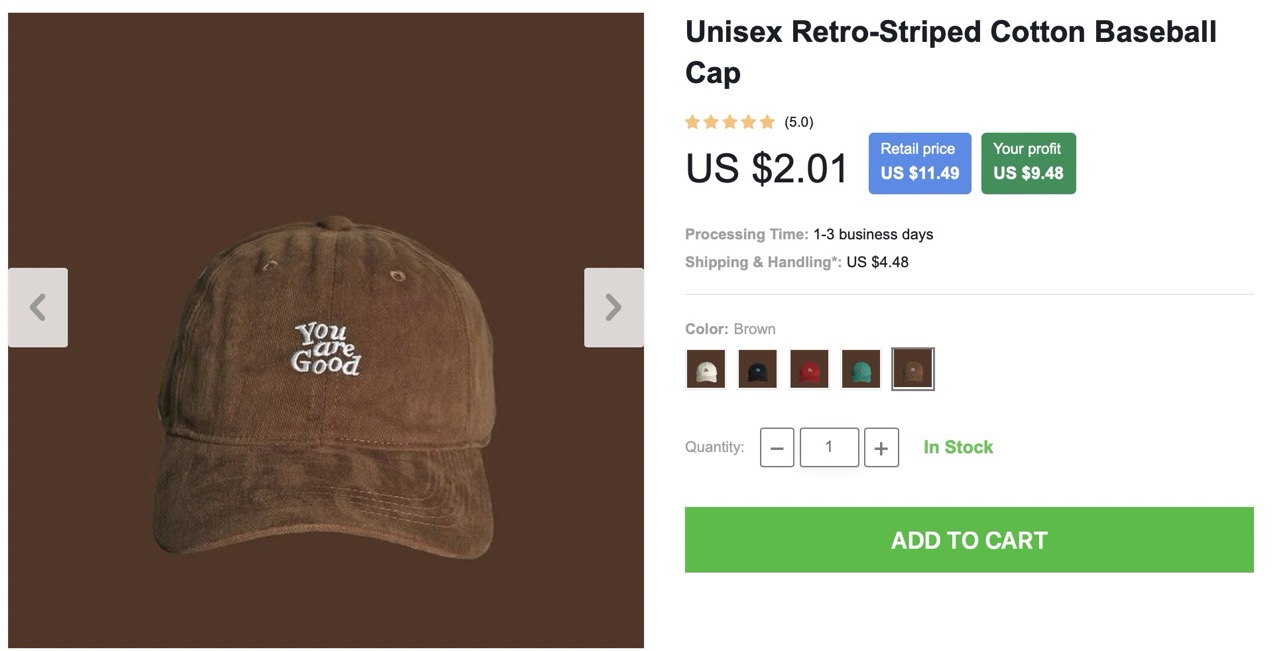Viewport: 1280px width, 651px height.
Task: Click the Shipping & Handling label
Action: click(763, 262)
